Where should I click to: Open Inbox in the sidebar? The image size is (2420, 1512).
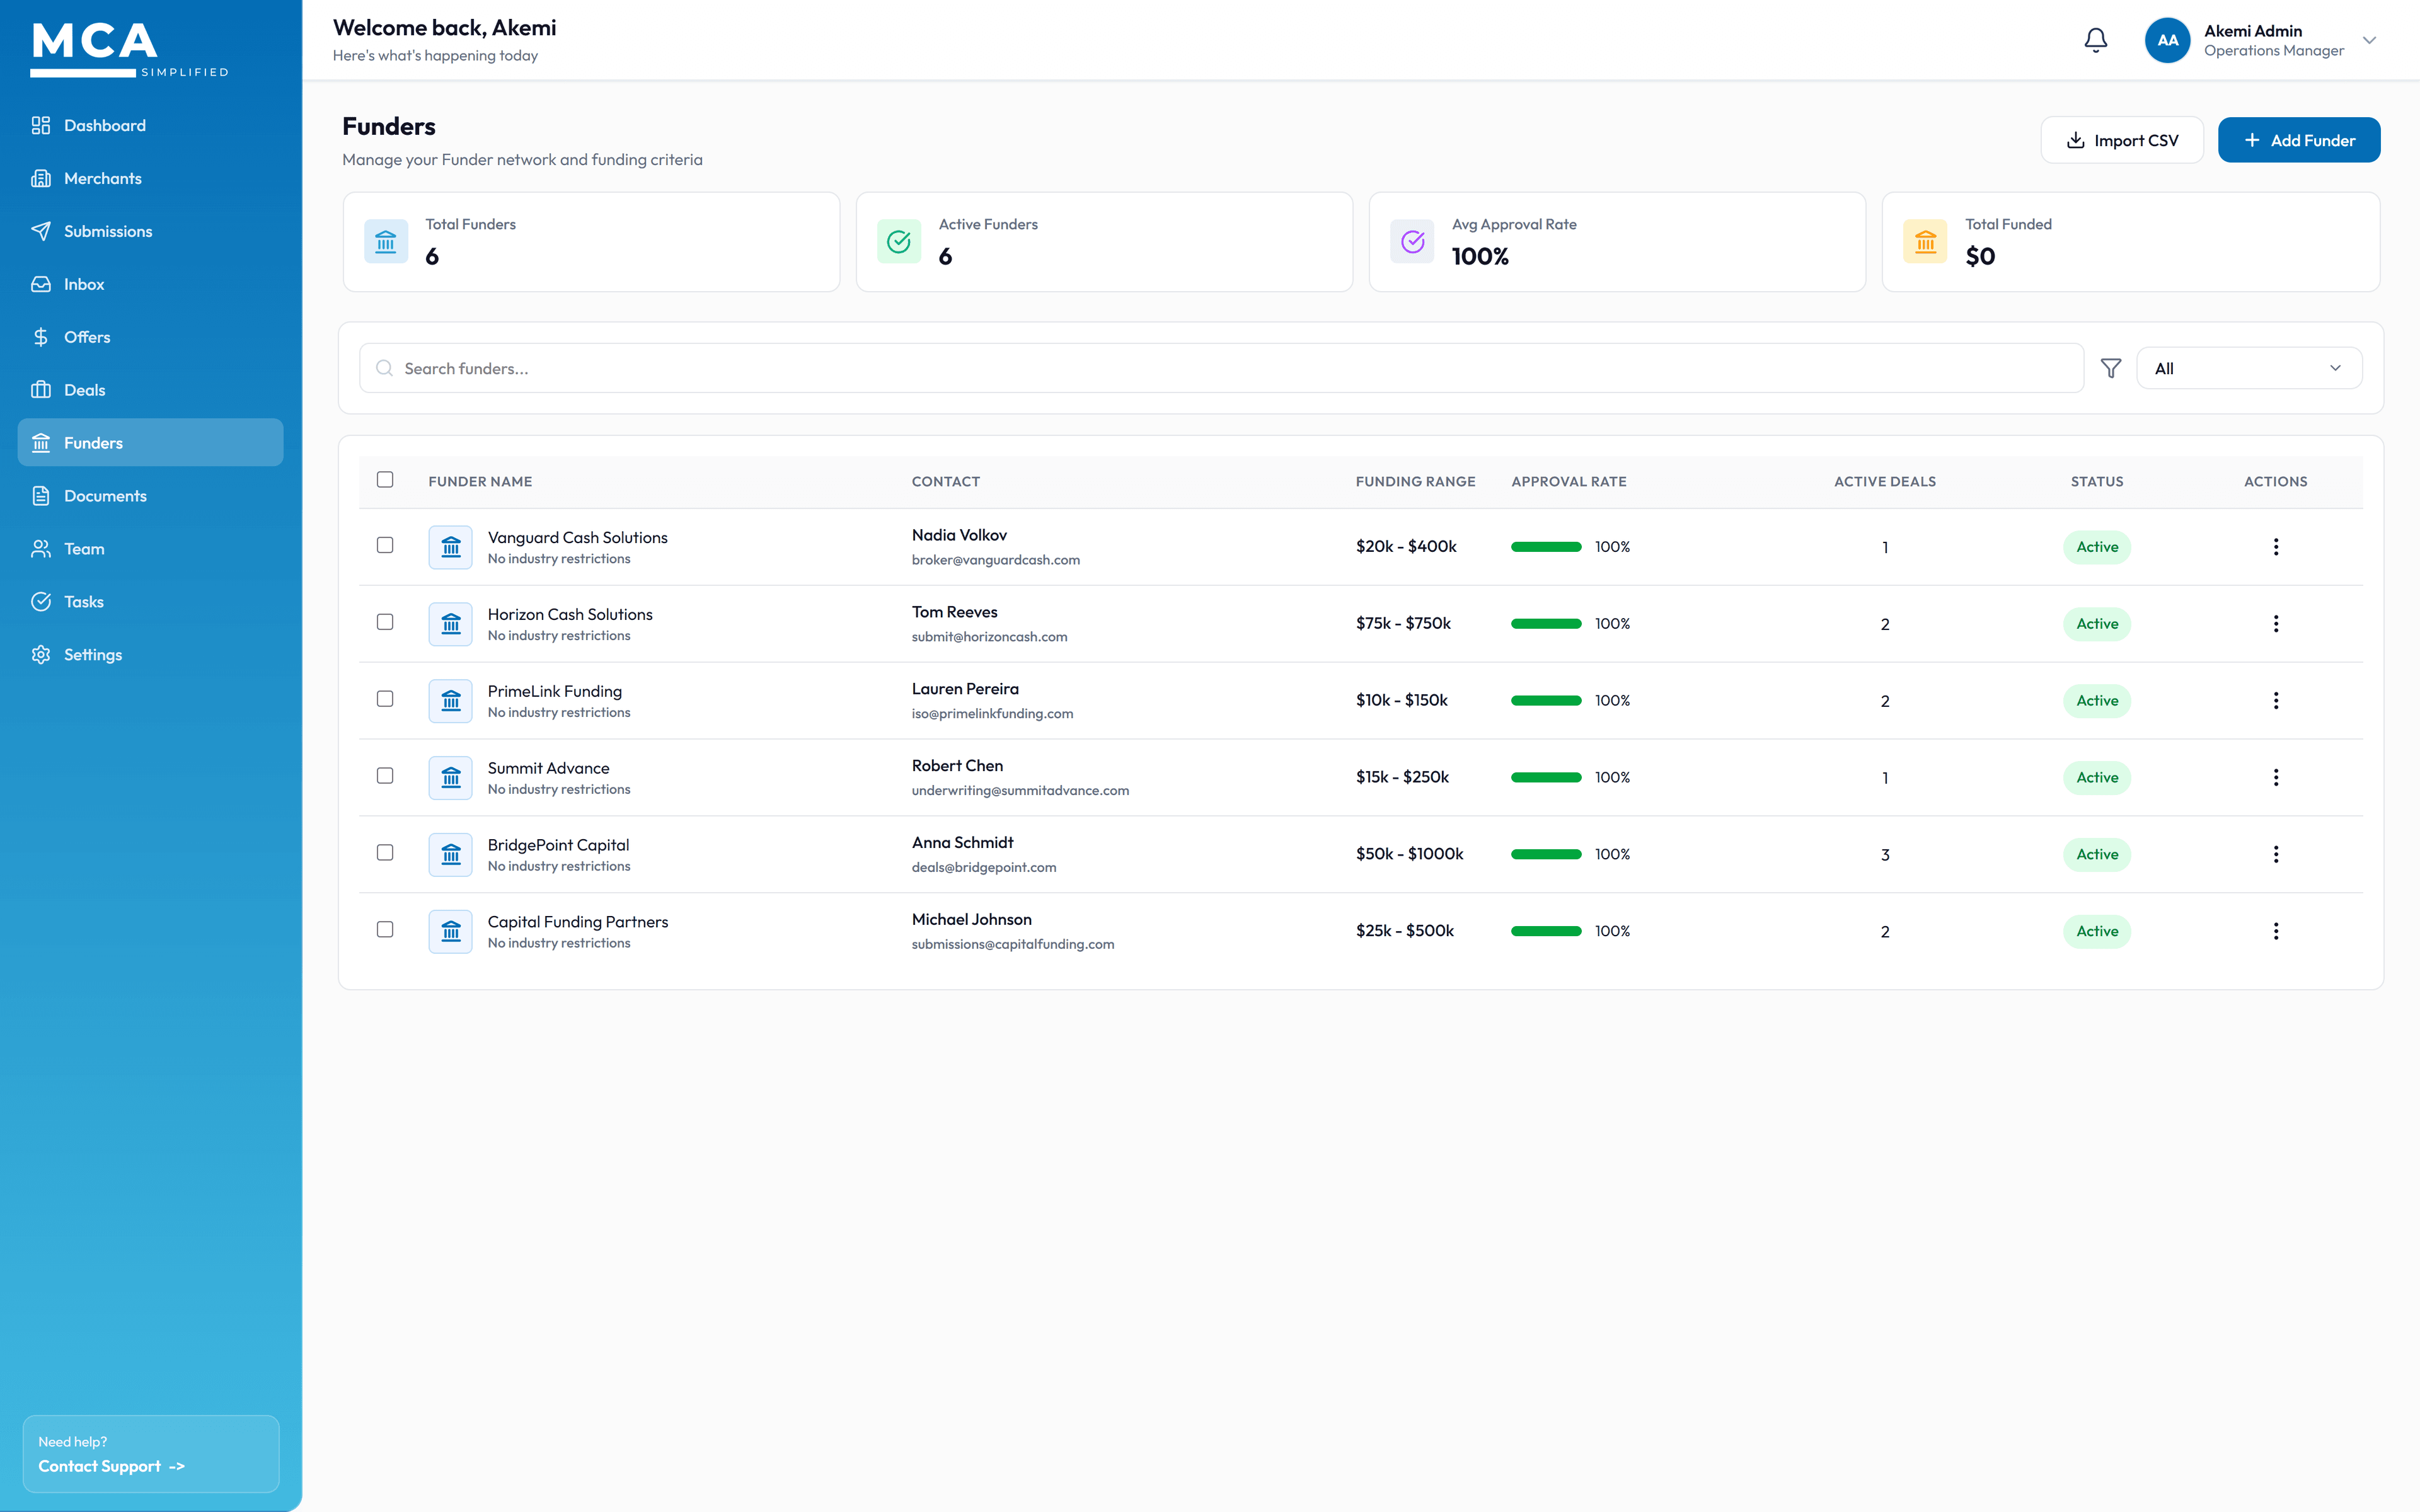click(x=150, y=284)
